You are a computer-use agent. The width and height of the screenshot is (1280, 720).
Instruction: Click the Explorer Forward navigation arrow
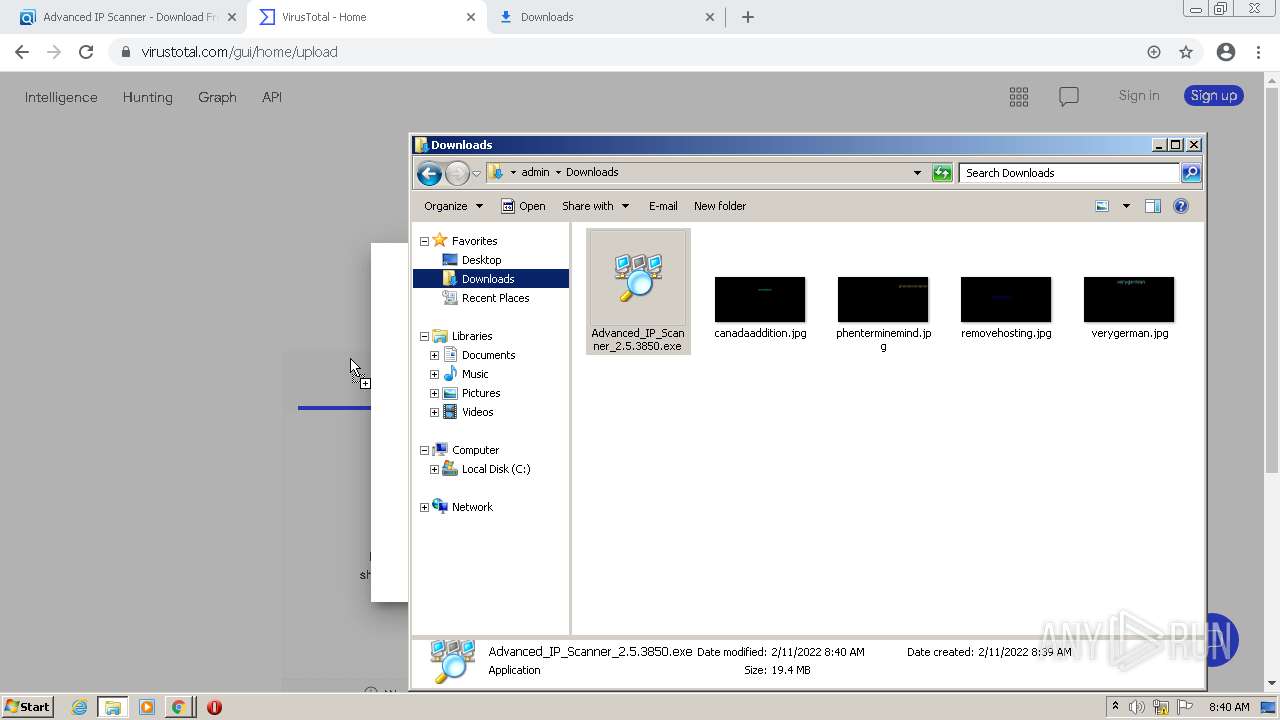(457, 173)
